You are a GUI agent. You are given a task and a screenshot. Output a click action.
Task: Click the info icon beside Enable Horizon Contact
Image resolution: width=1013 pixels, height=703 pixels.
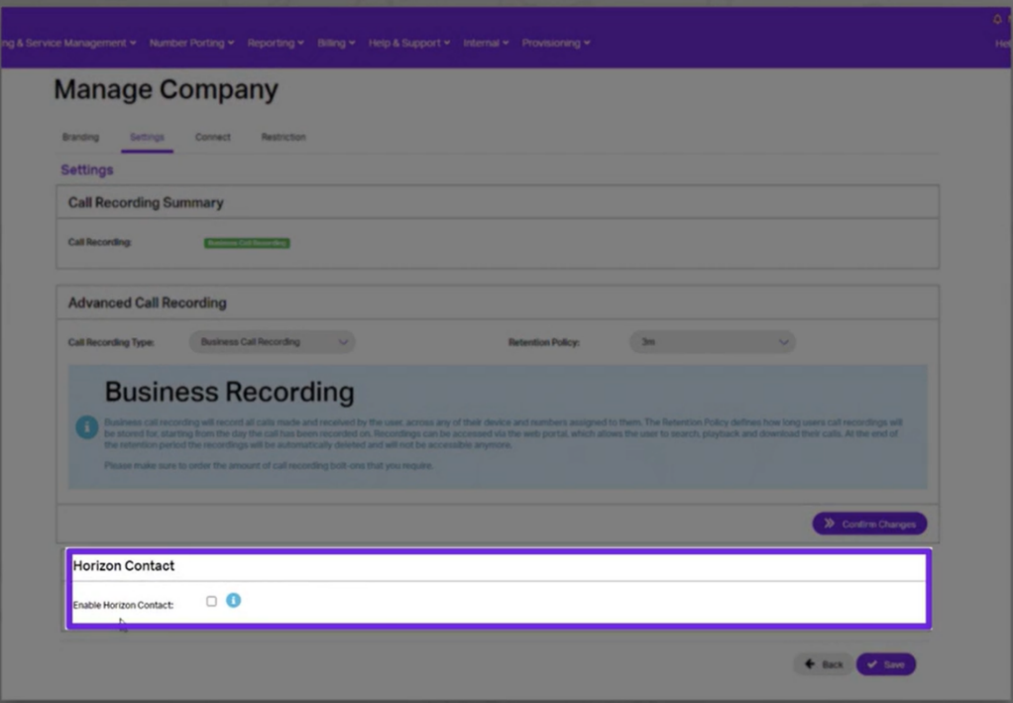tap(233, 600)
